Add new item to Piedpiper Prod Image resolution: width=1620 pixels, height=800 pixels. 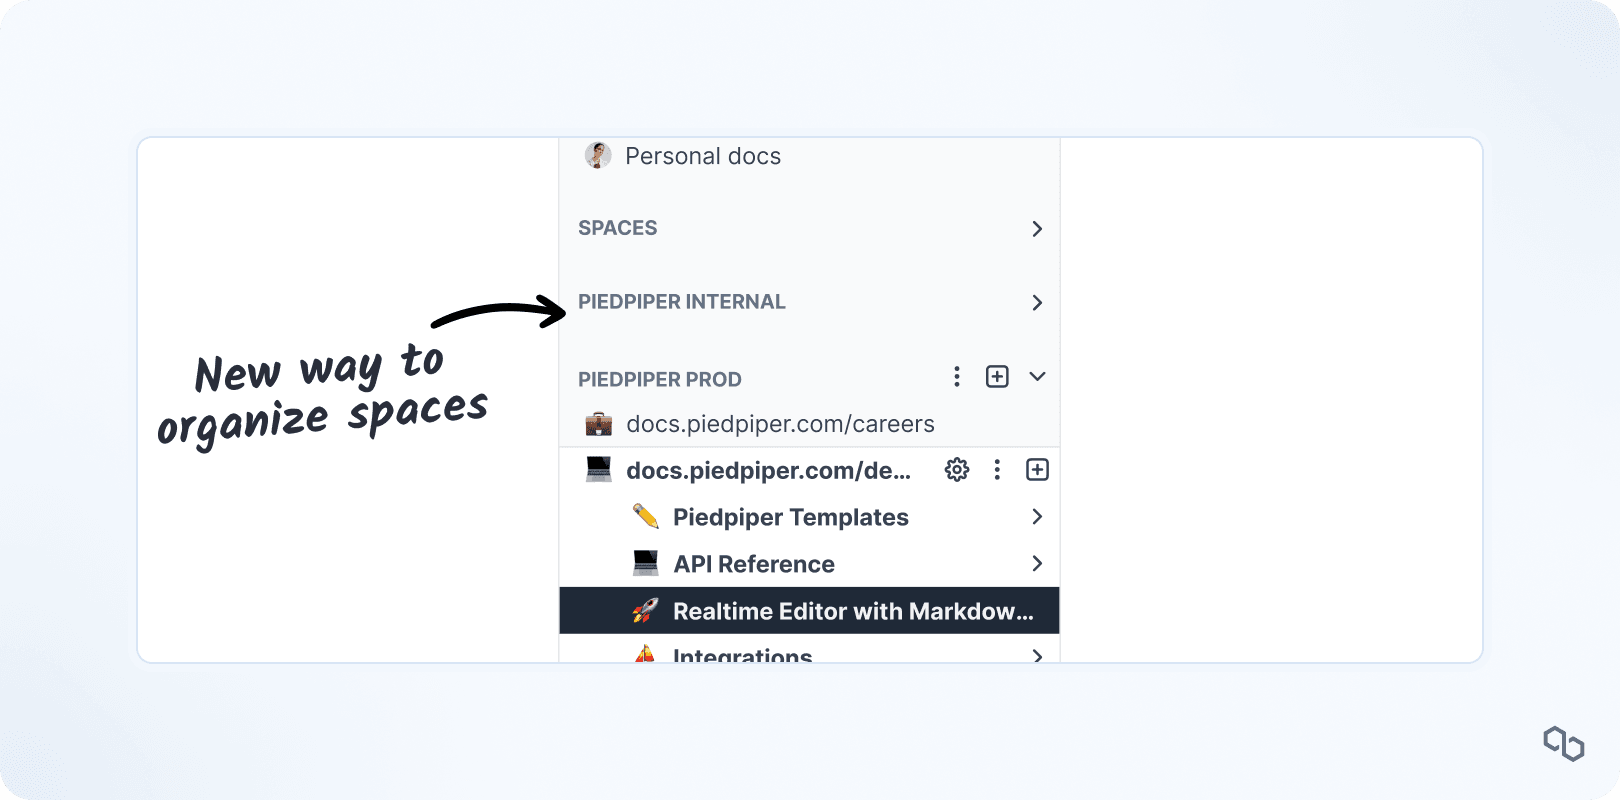(x=997, y=376)
